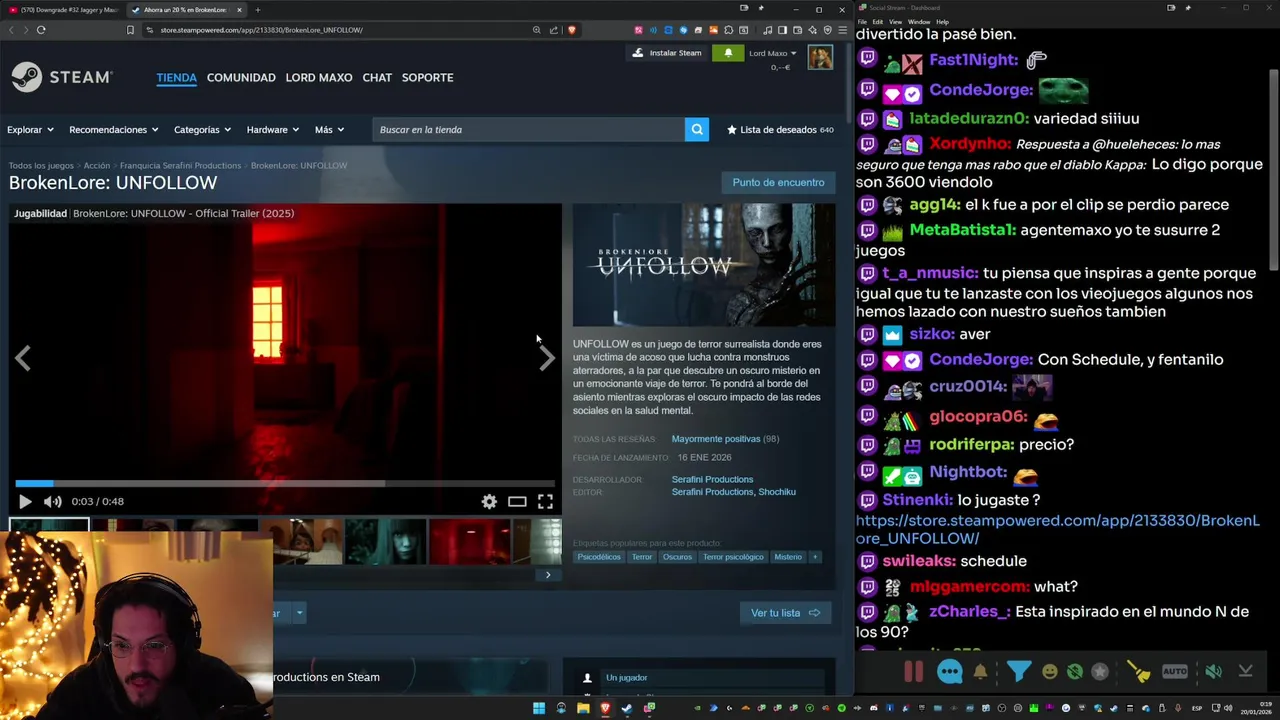This screenshot has width=1280, height=720.
Task: Open the LORD MAXO profile tab
Action: (319, 77)
